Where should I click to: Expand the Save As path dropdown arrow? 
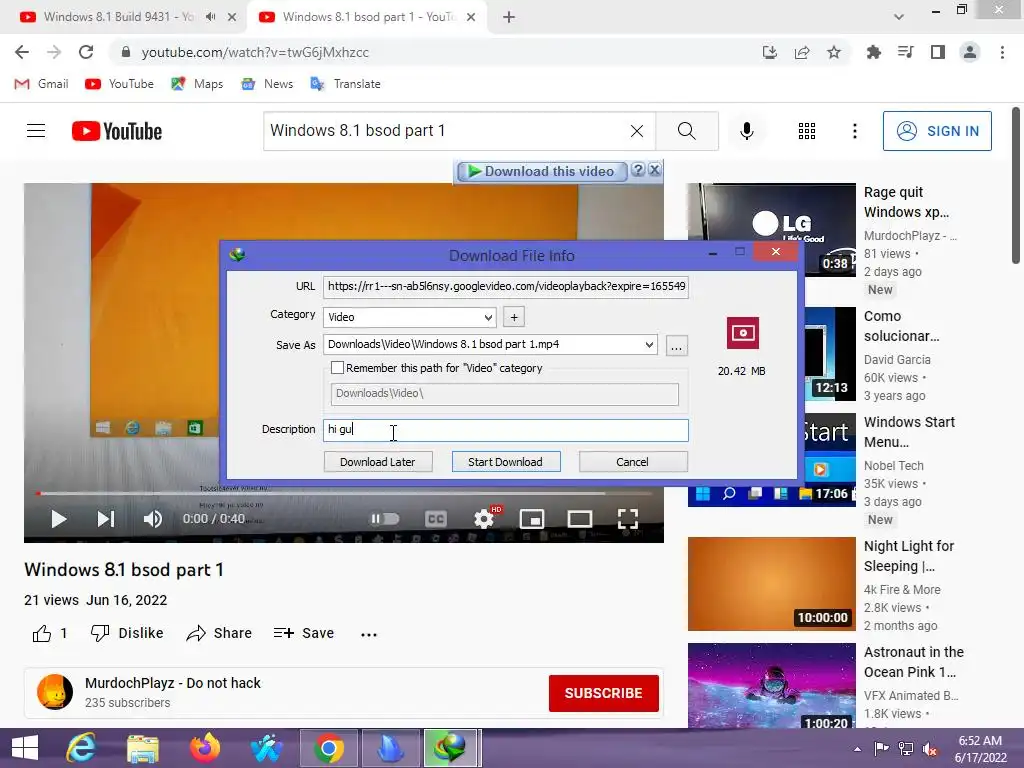[649, 344]
